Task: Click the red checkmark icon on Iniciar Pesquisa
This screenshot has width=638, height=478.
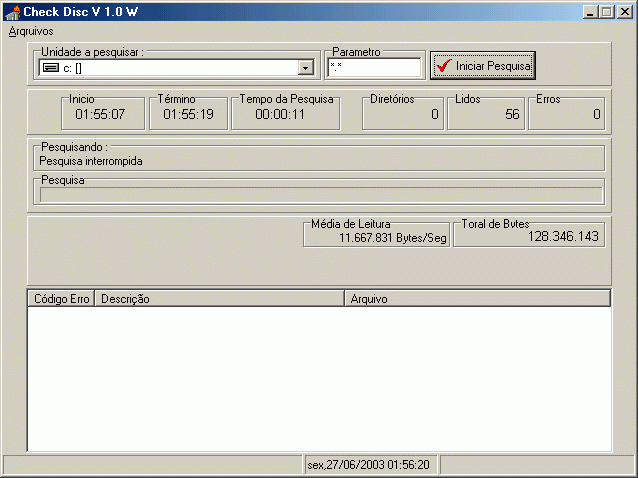Action: tap(444, 66)
